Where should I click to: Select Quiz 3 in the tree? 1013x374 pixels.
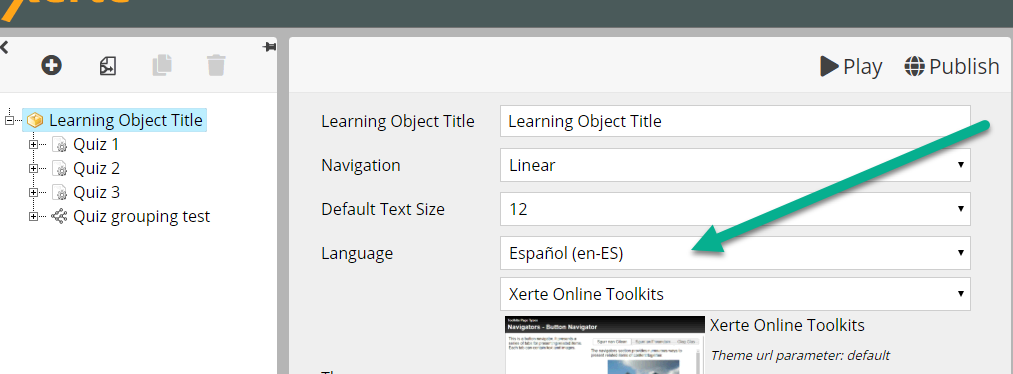96,192
